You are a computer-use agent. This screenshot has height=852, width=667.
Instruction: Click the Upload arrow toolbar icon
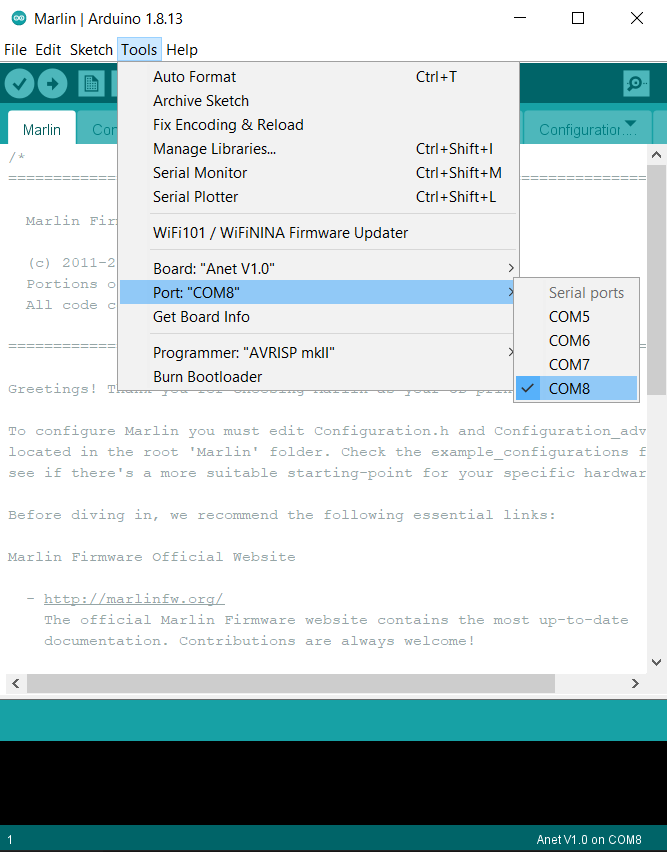point(53,84)
